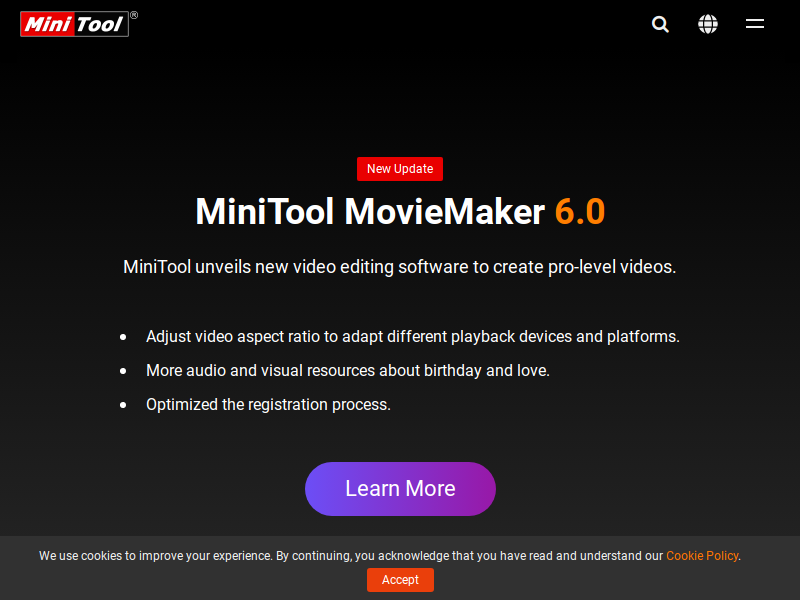Click the red New Update badge
Image resolution: width=800 pixels, height=600 pixels.
click(x=400, y=169)
